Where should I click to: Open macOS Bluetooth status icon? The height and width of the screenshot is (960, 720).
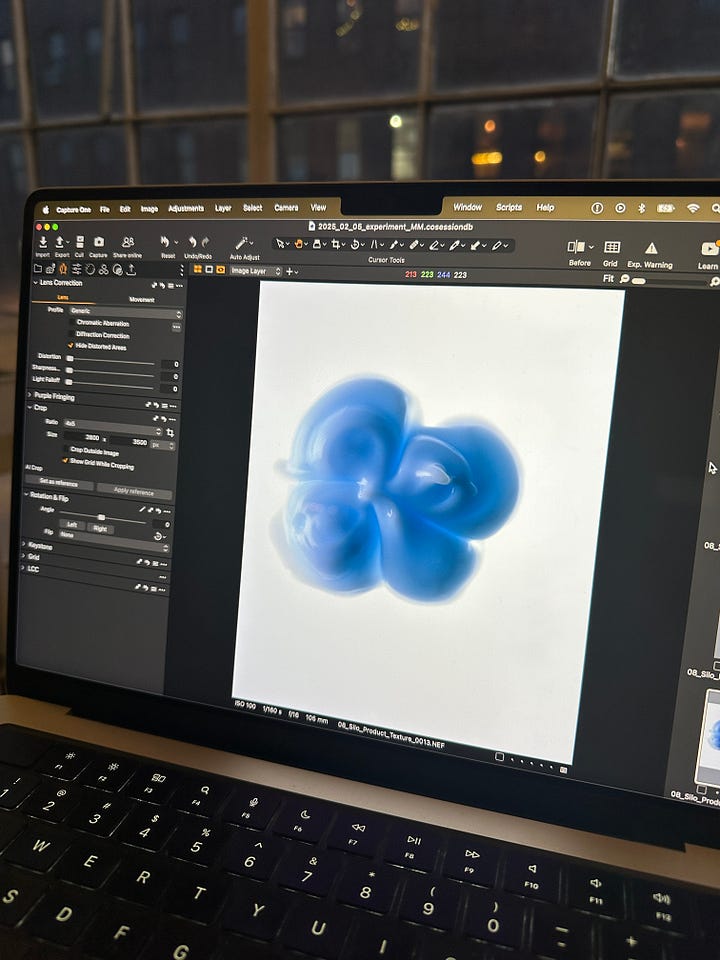pyautogui.click(x=642, y=208)
